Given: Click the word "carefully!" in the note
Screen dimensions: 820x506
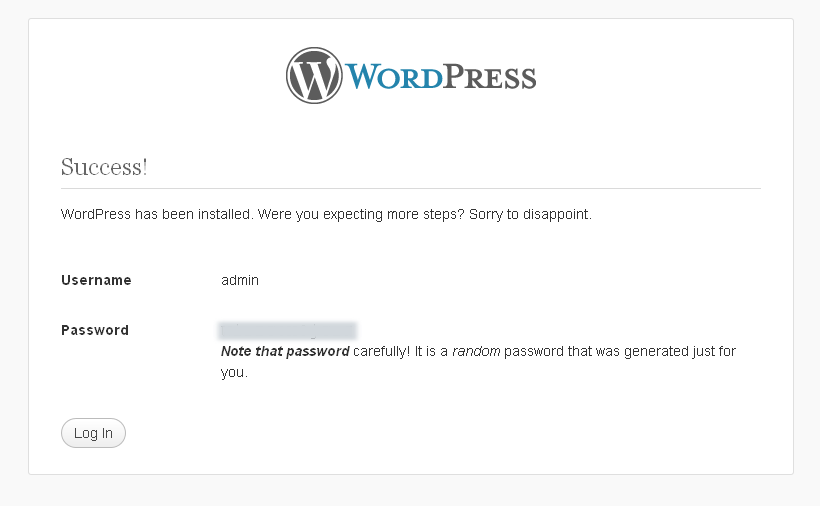Looking at the screenshot, I should tap(382, 351).
